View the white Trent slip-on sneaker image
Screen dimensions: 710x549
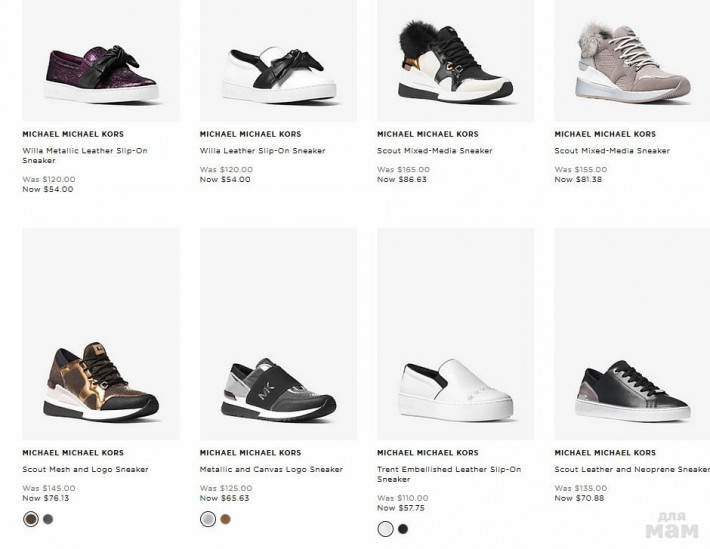[x=454, y=380]
